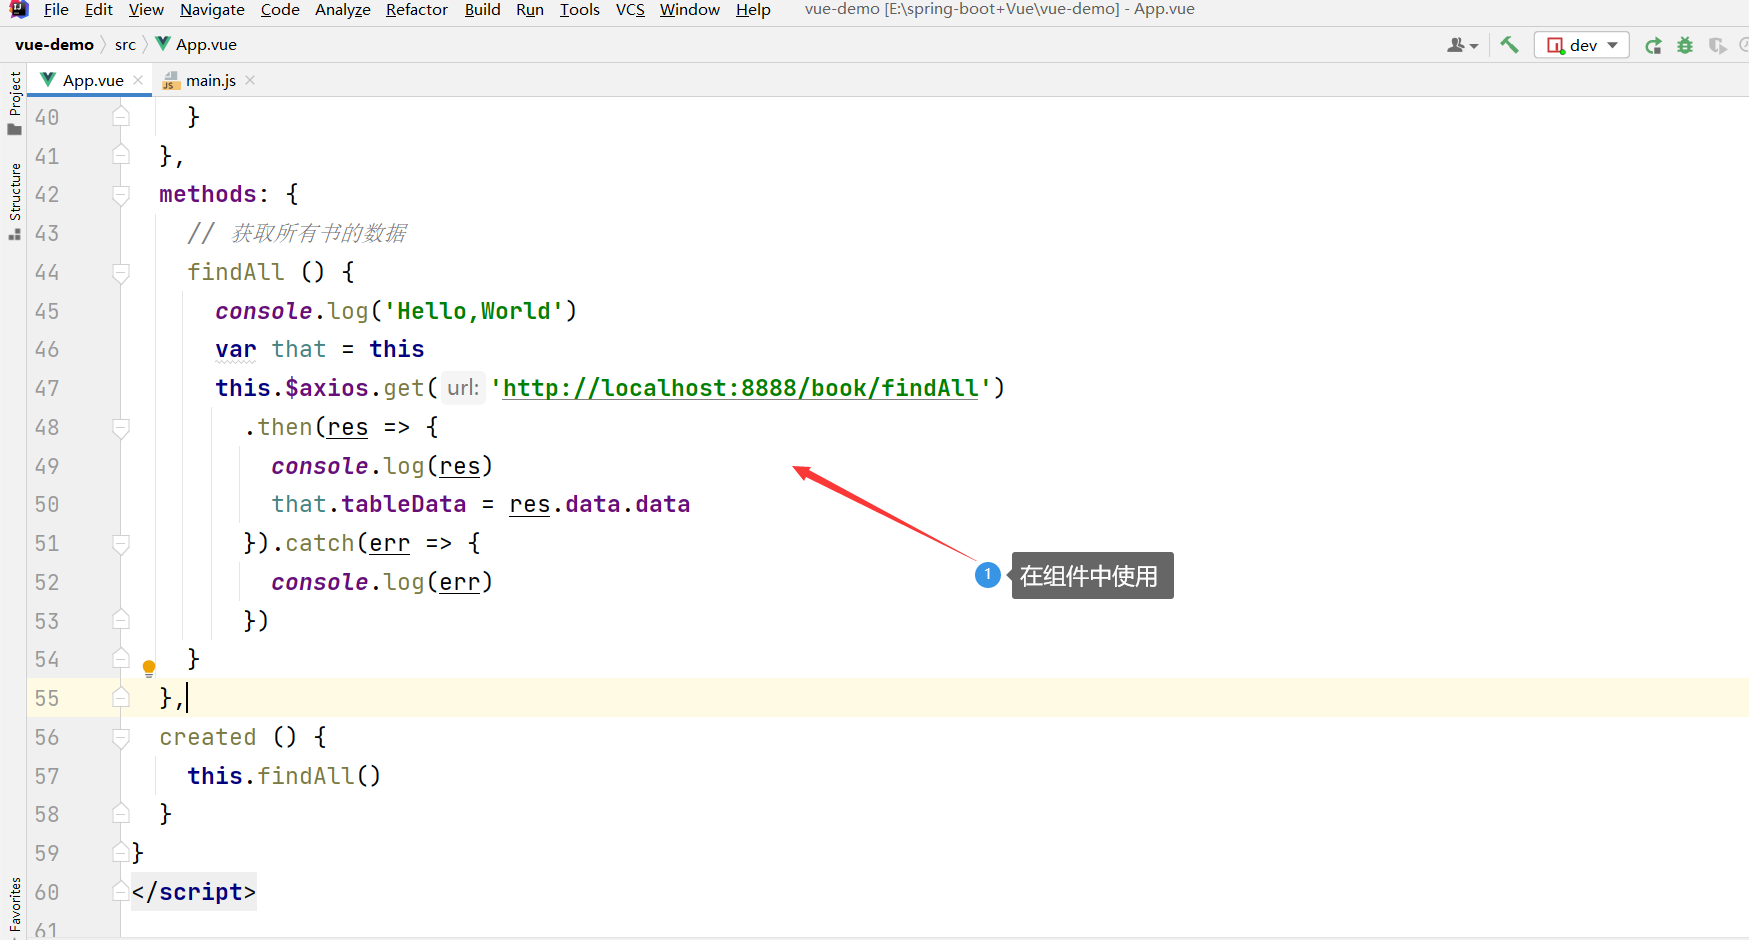Click the yellow lightbulb intention icon on line 54
Screen dimensions: 1749x940
coord(149,668)
